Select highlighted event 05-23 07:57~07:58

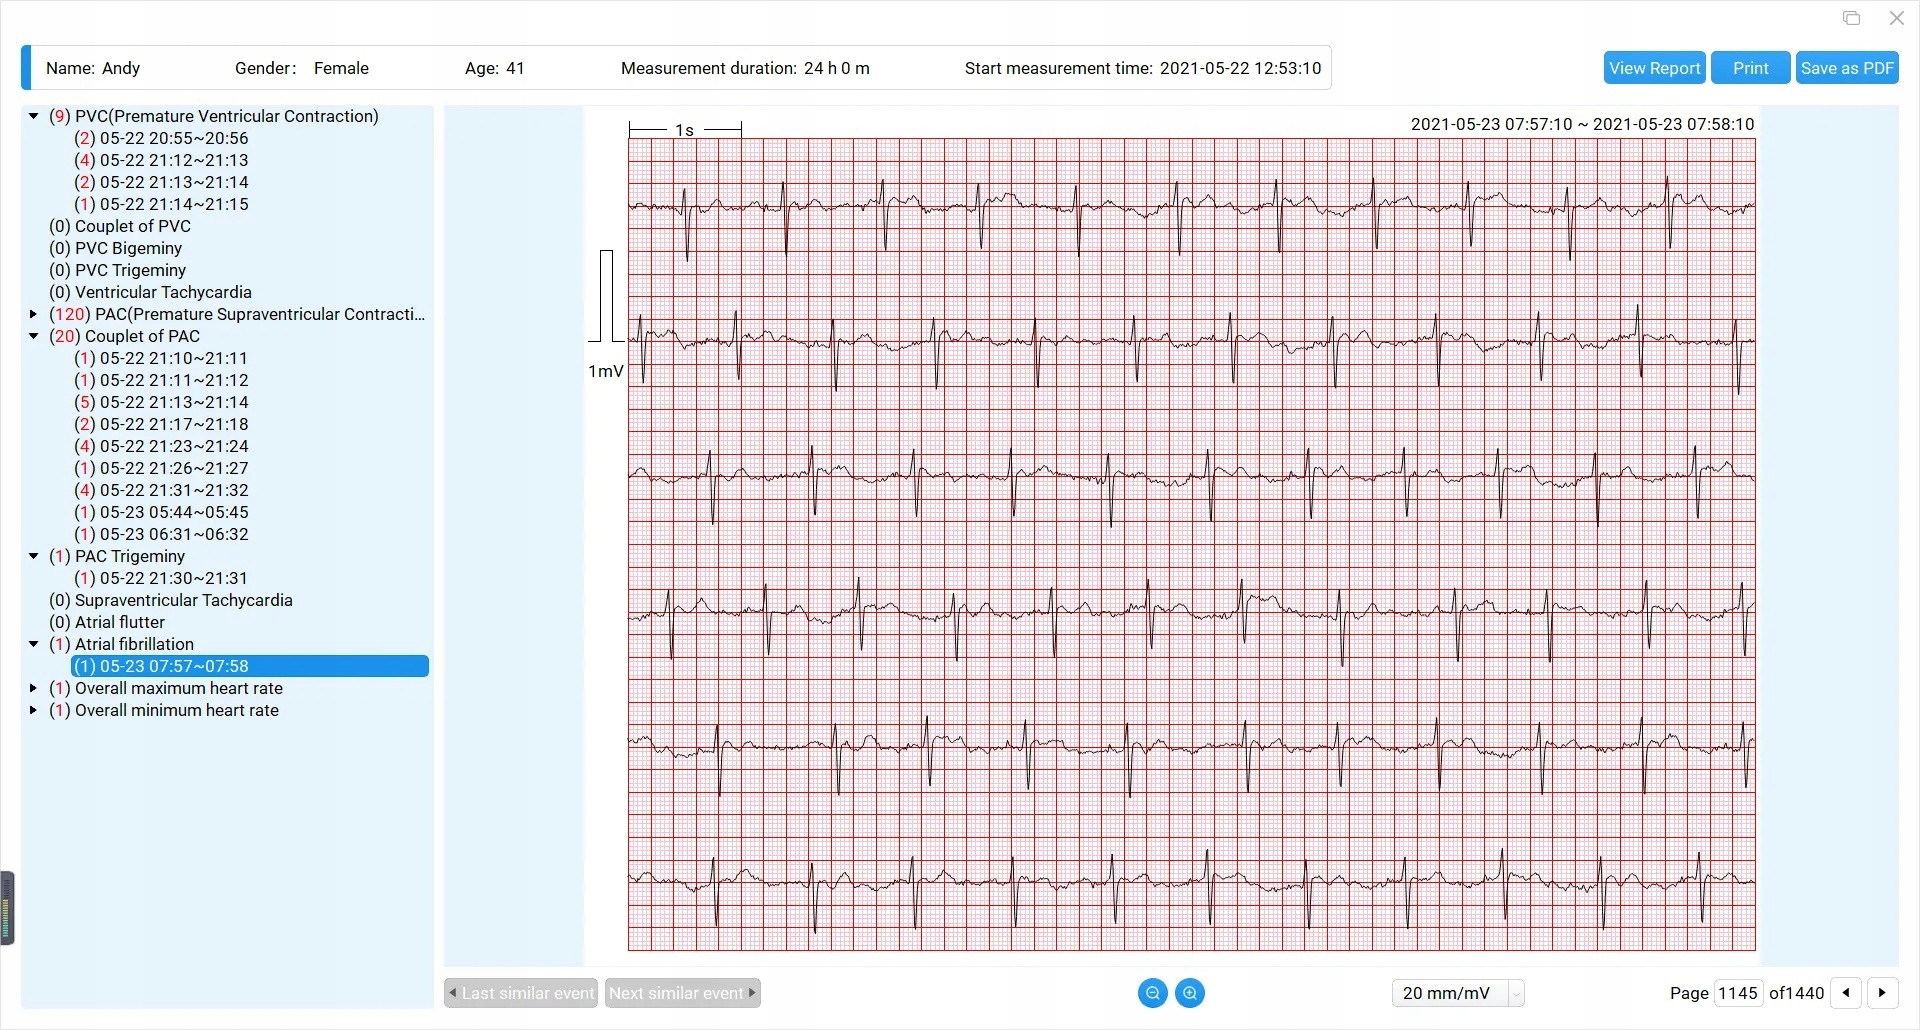pos(250,666)
